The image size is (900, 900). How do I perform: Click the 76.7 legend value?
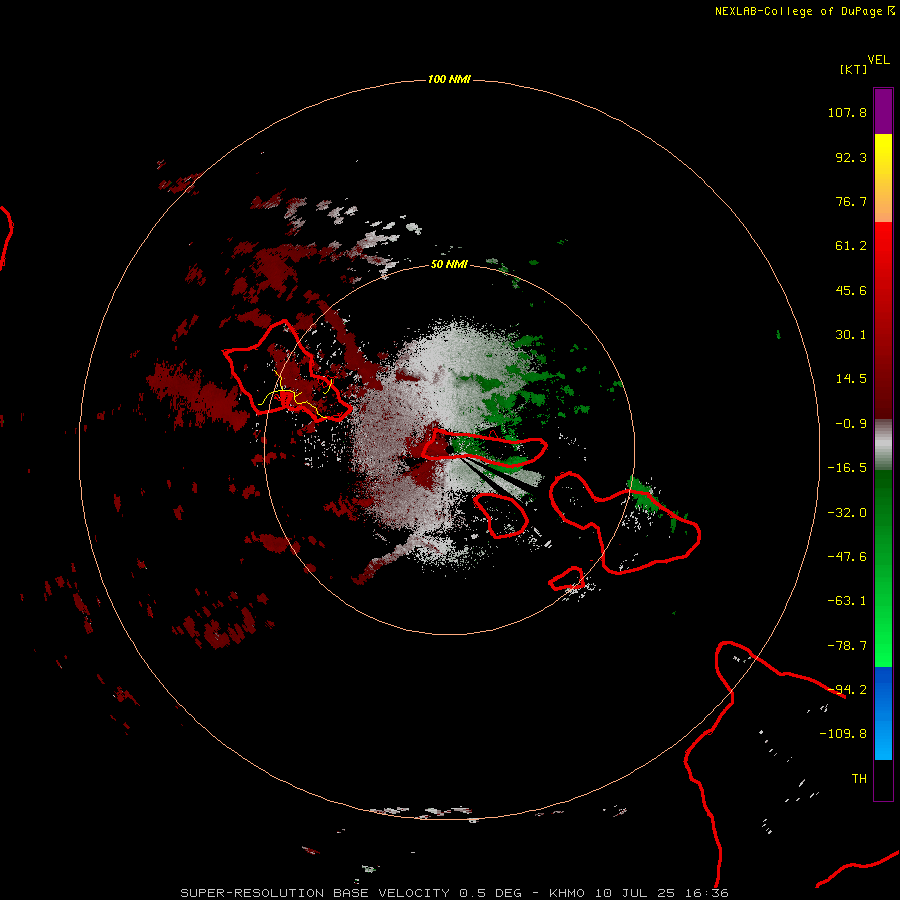851,201
